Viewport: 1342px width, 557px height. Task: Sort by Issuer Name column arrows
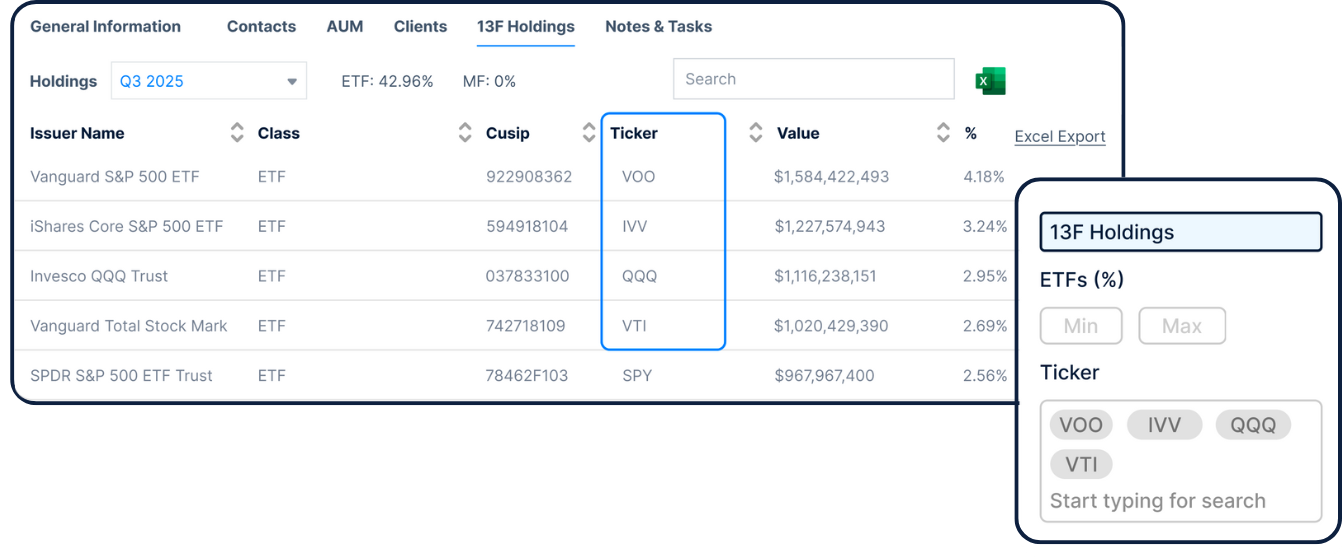tap(237, 133)
